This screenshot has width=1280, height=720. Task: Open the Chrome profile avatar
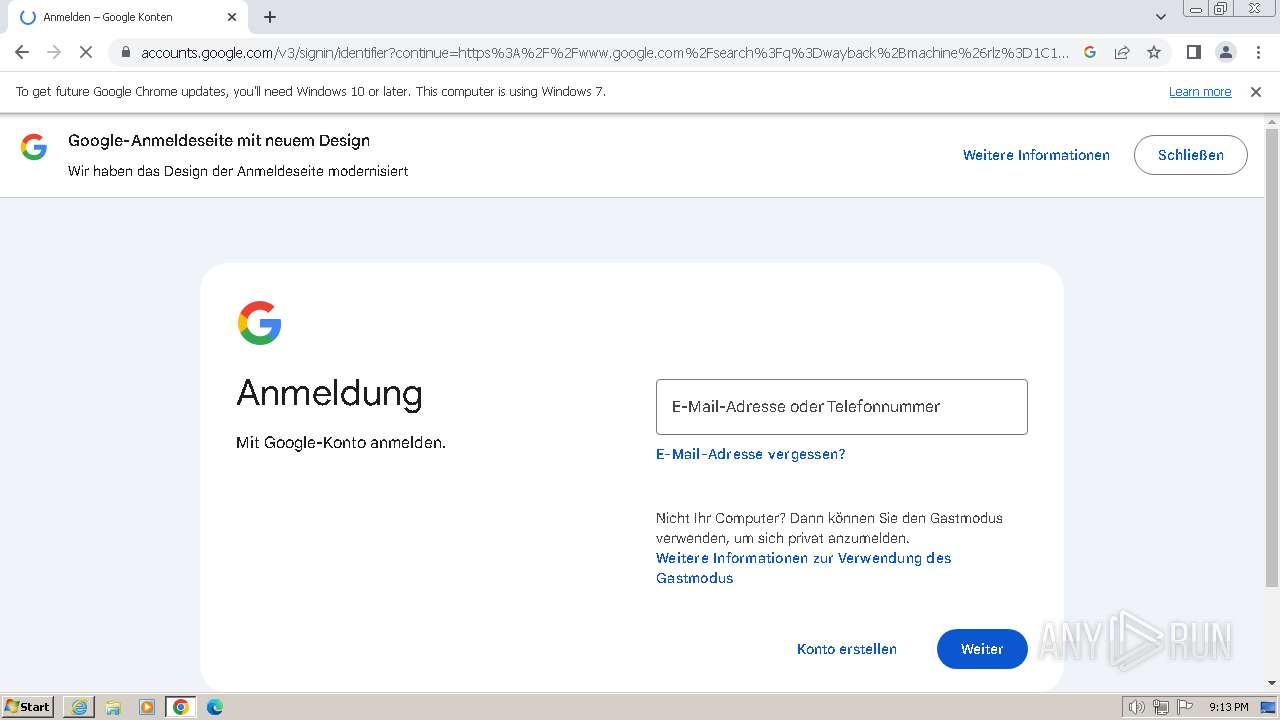pyautogui.click(x=1225, y=52)
